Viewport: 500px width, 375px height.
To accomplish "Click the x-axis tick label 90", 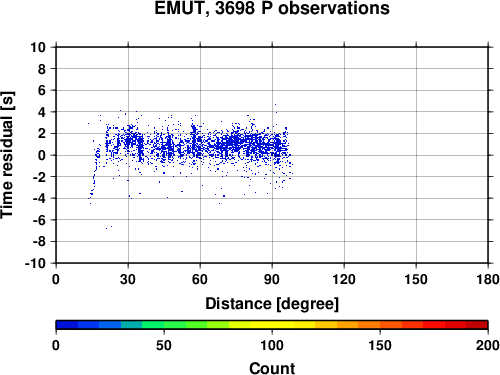I will (x=272, y=279).
